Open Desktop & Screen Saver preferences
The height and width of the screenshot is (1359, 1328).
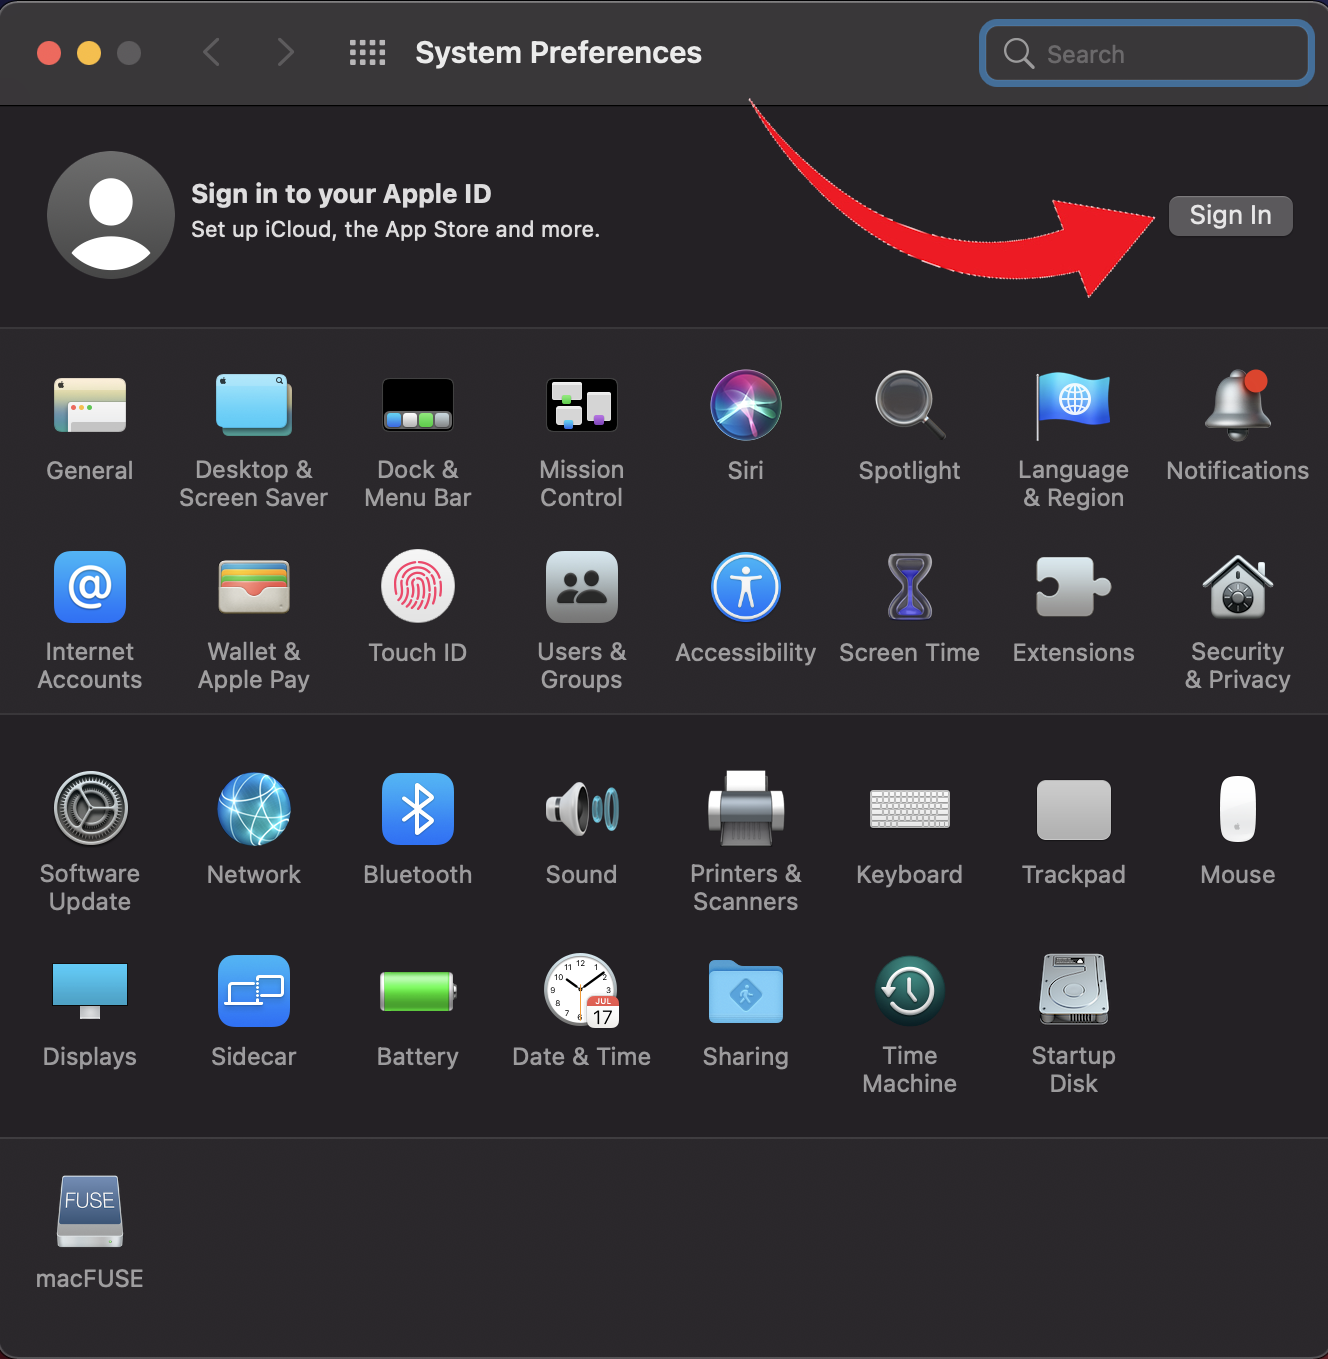tap(254, 406)
